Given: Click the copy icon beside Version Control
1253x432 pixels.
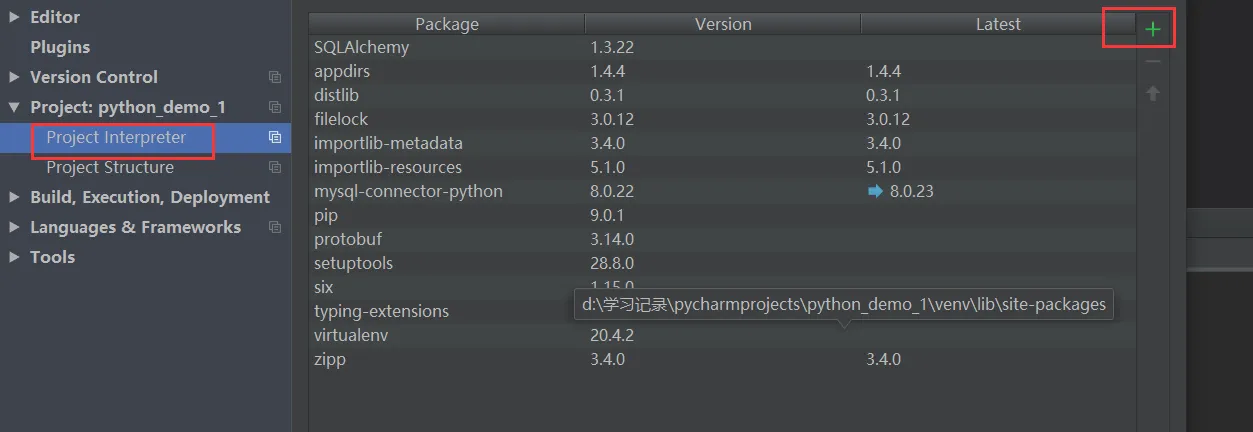Looking at the screenshot, I should [275, 77].
